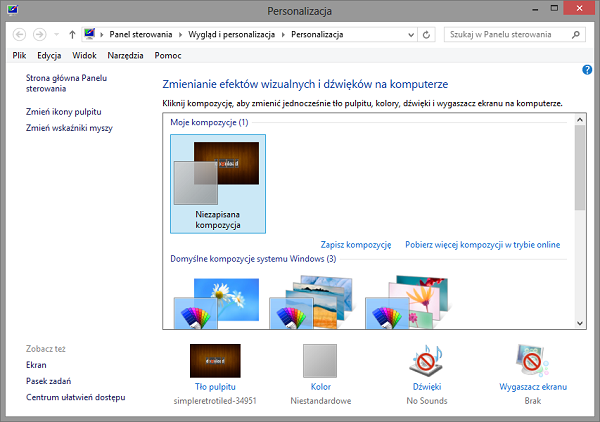Expand arrow after Panel sterowania breadcrumb
Image resolution: width=600 pixels, height=422 pixels.
point(180,35)
